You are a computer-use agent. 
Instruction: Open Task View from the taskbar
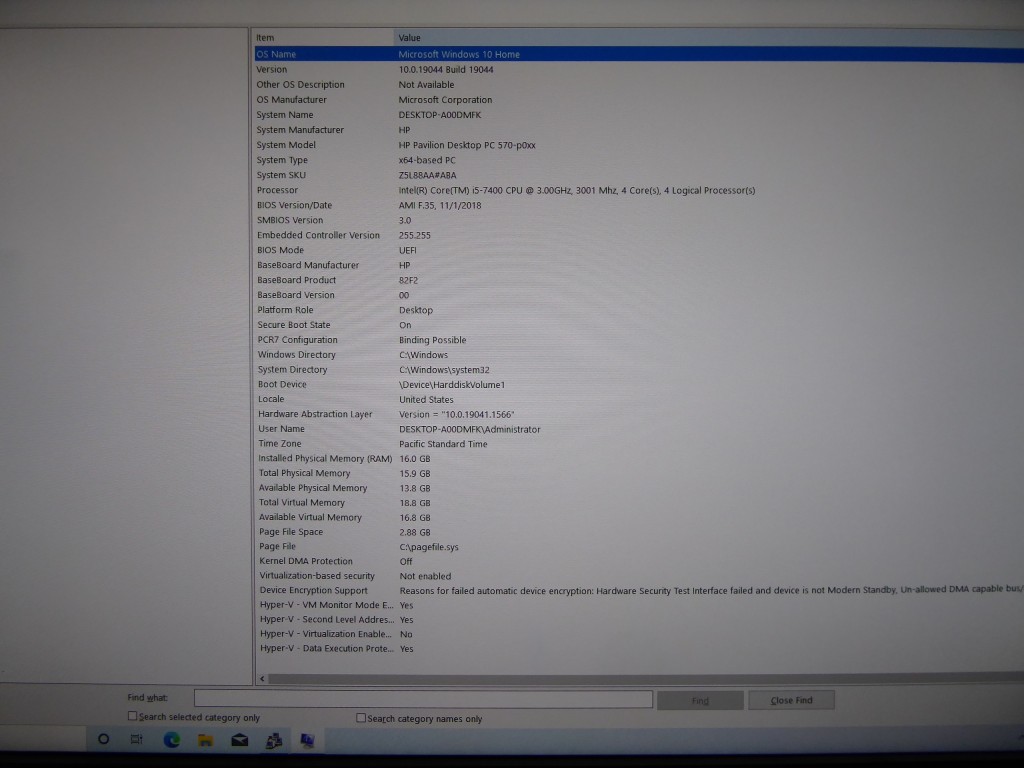(x=136, y=739)
